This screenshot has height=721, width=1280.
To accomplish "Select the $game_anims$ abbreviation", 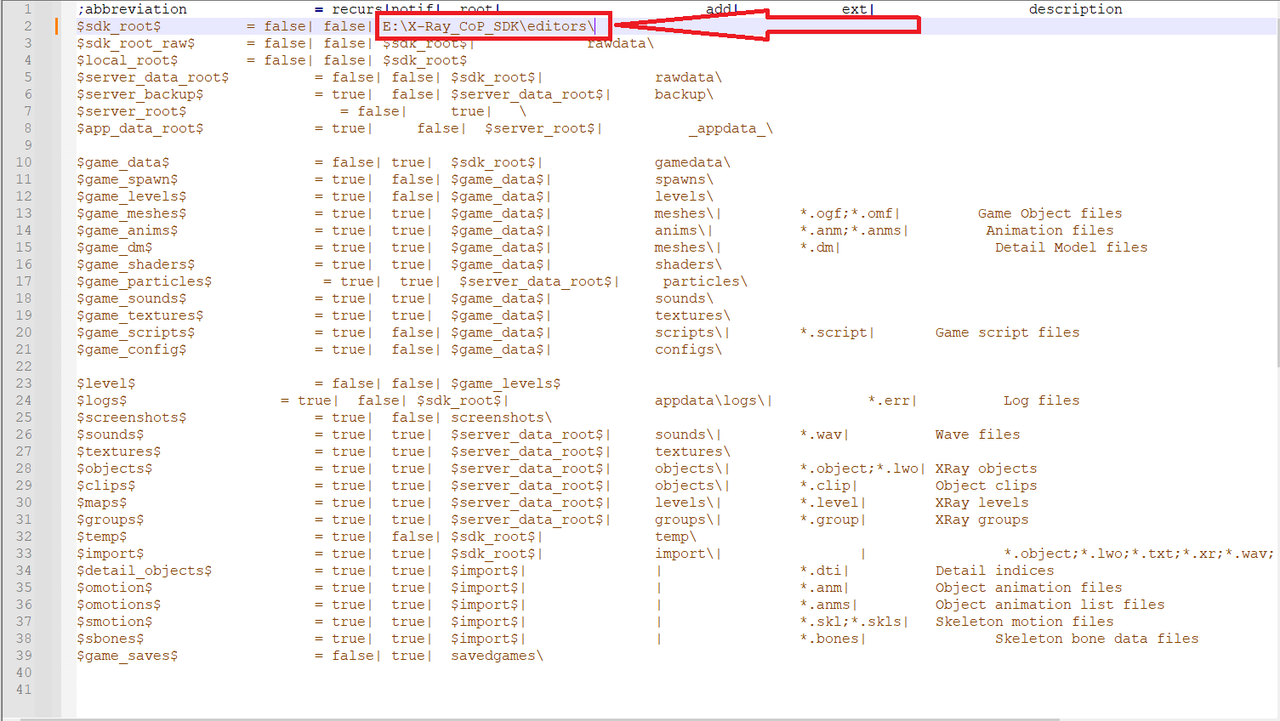I will pyautogui.click(x=128, y=230).
